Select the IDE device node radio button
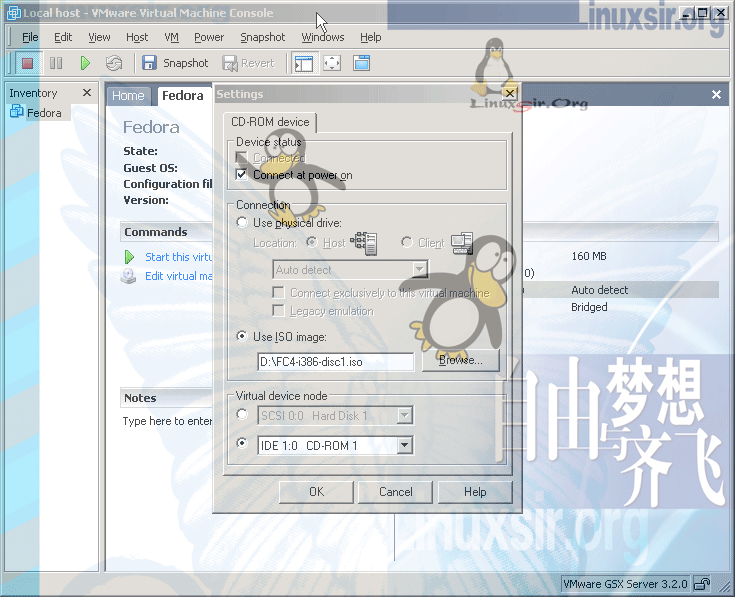Viewport: 735px width, 597px height. pyautogui.click(x=242, y=443)
